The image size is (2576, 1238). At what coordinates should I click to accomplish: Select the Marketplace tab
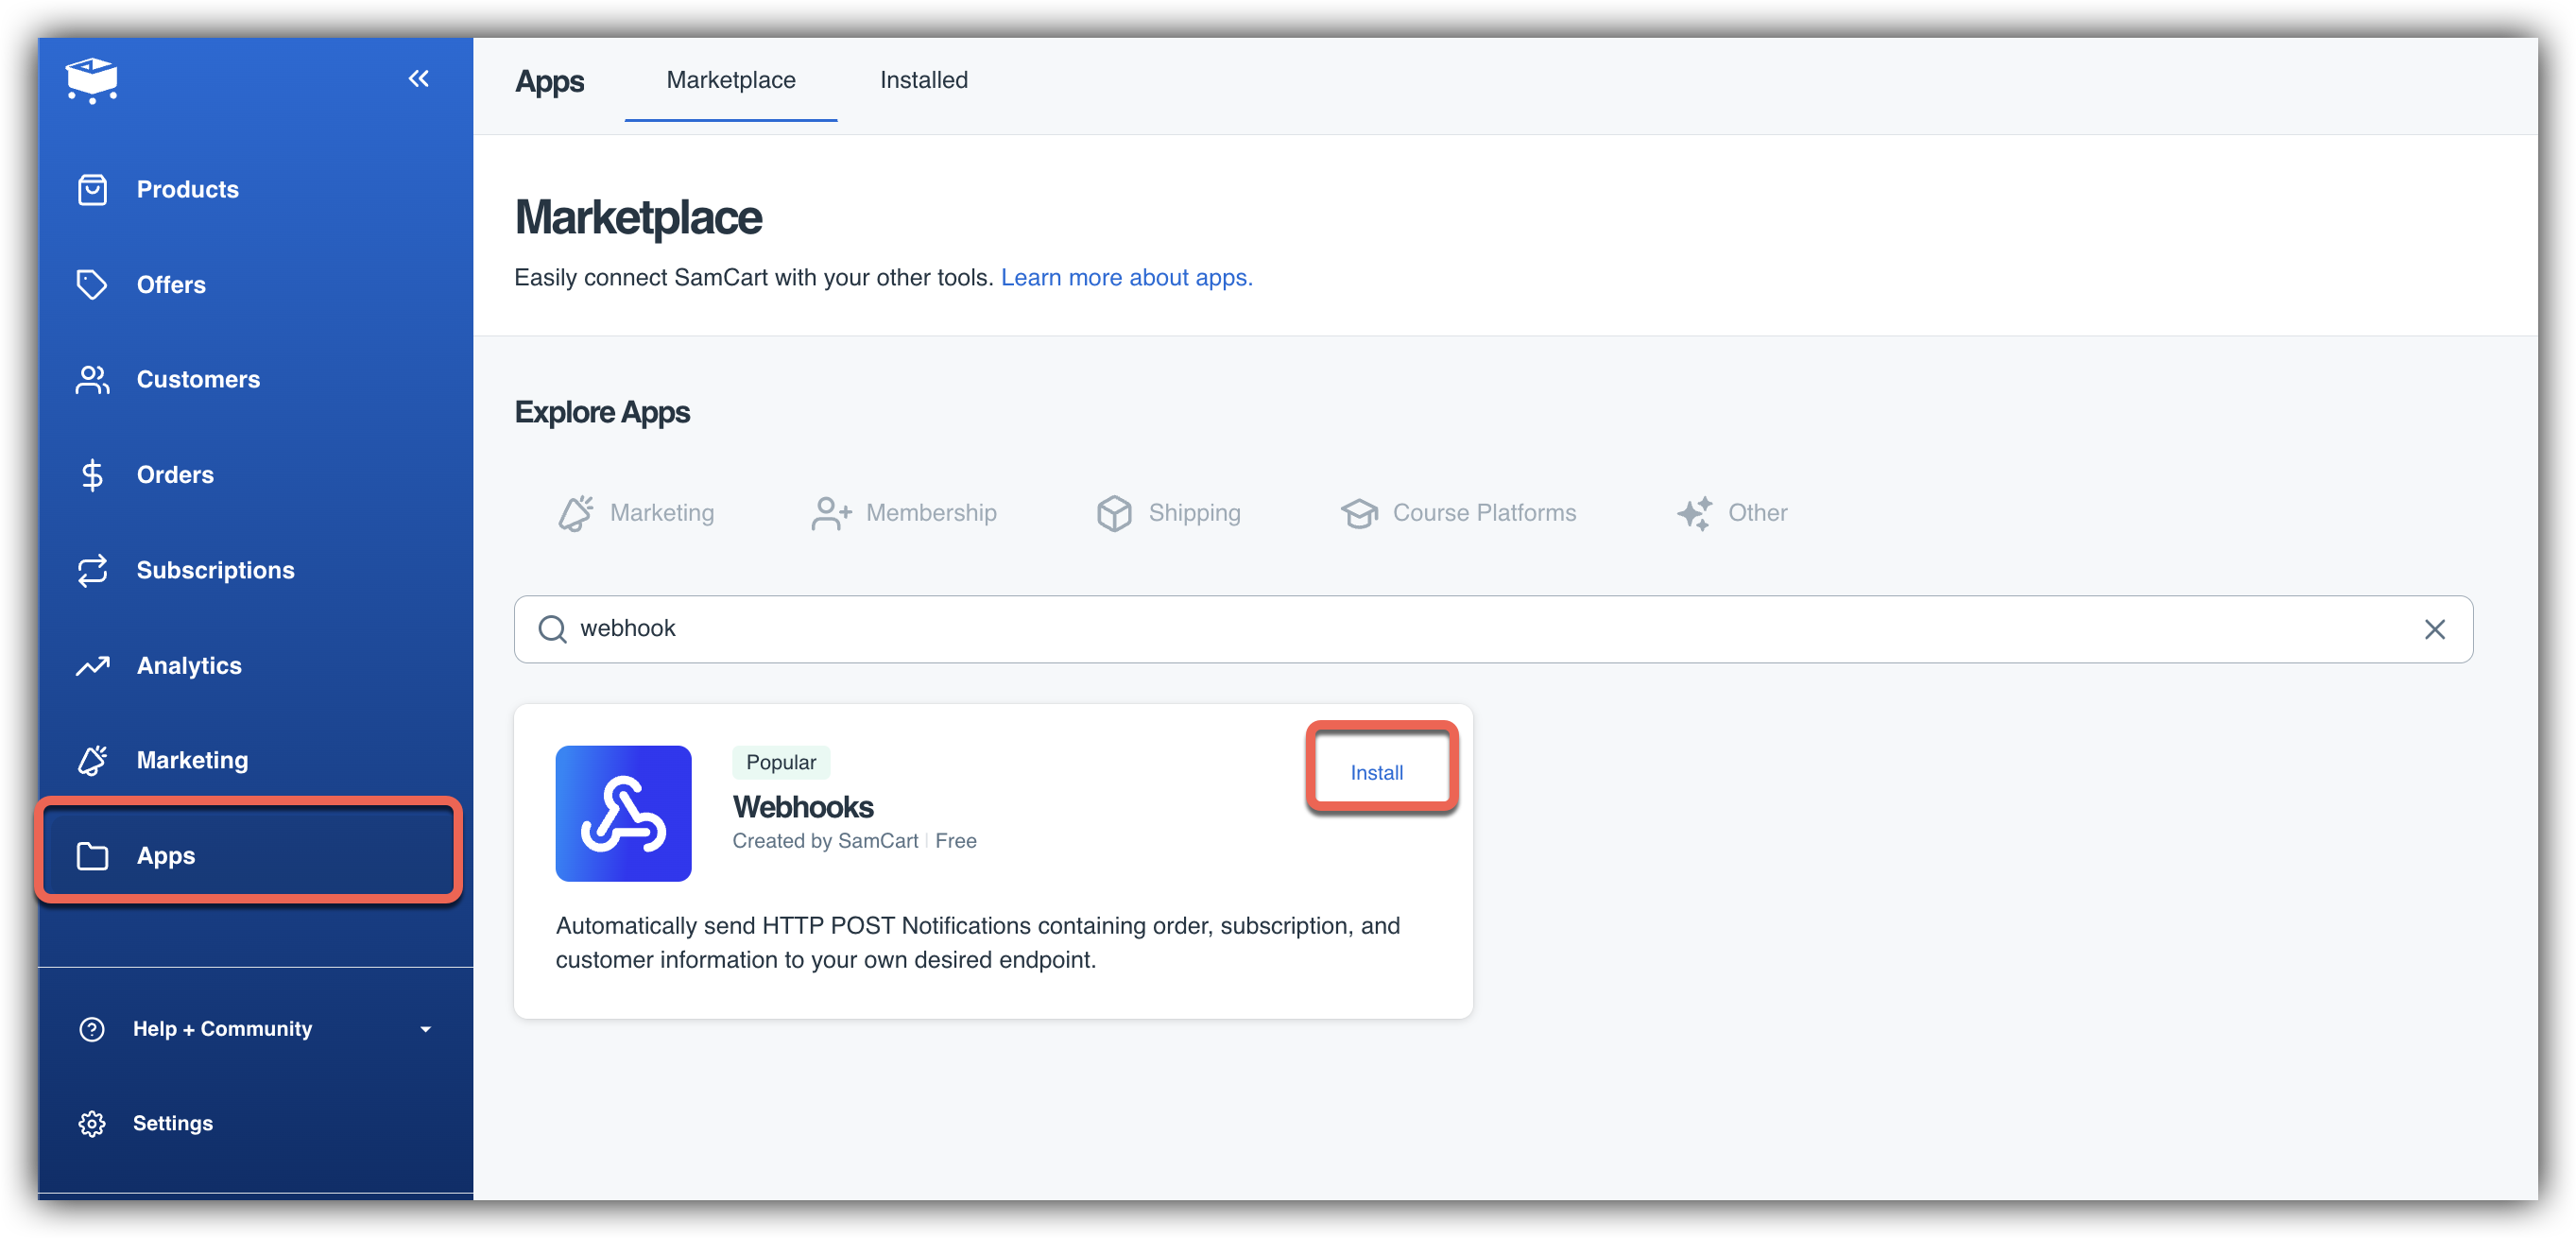731,80
